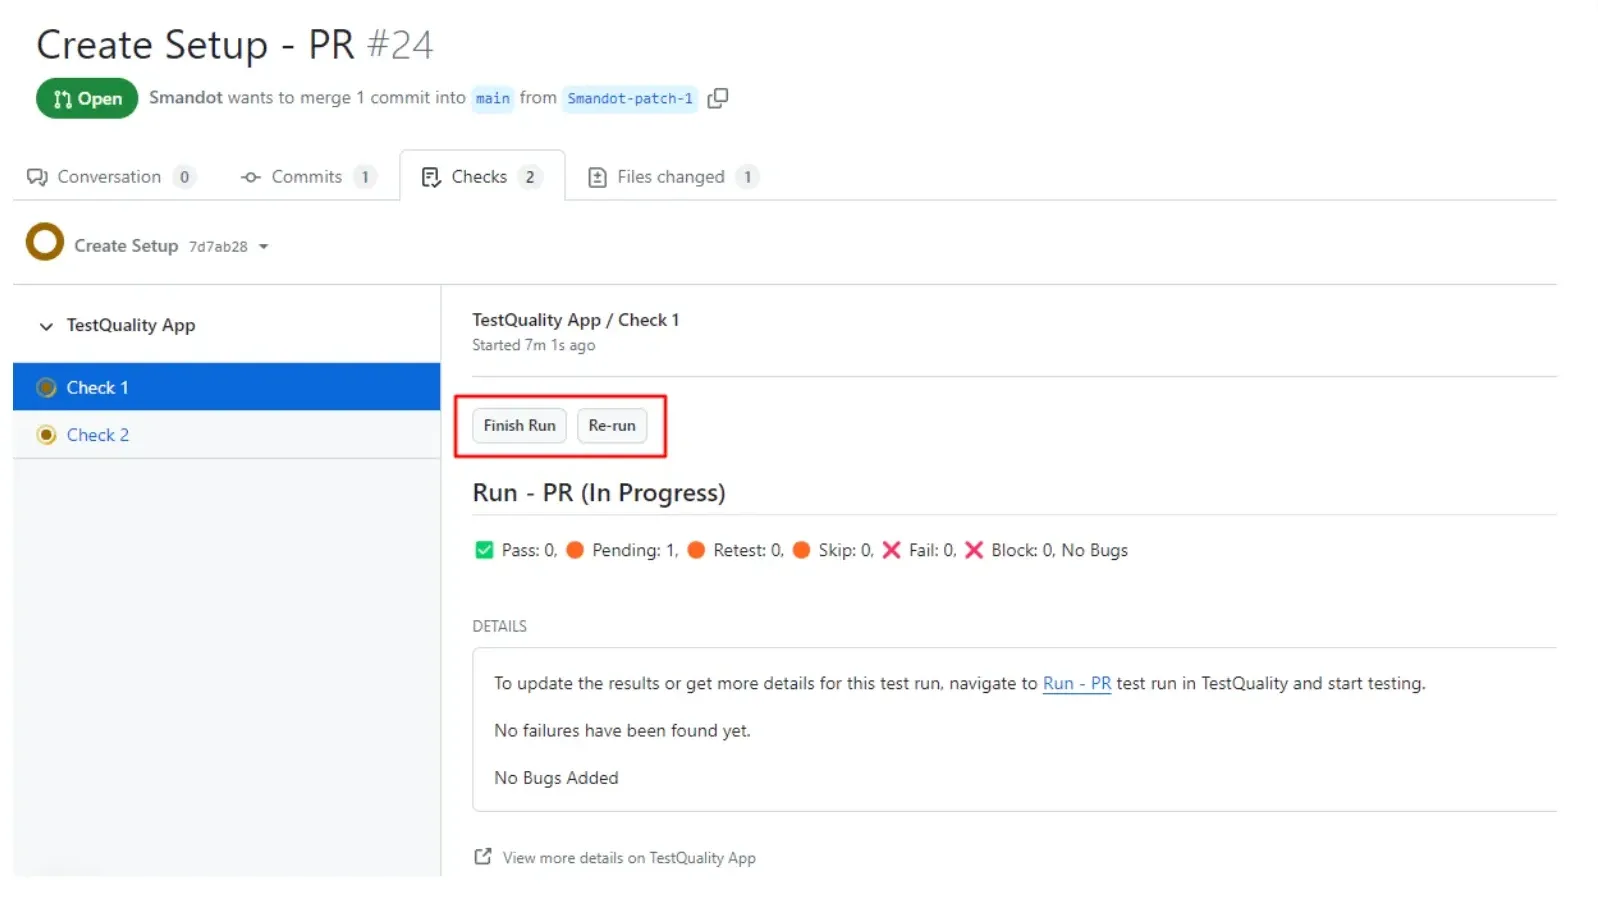Click the red Block X icon
Viewport: 1598px width, 898px height.
974,550
